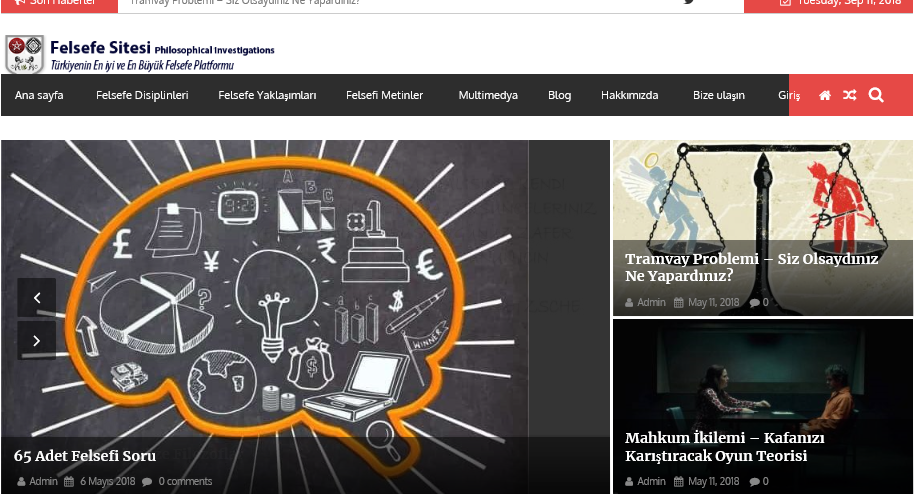The width and height of the screenshot is (915, 499).
Task: Click the Twitter icon in top bar
Action: [x=689, y=2]
